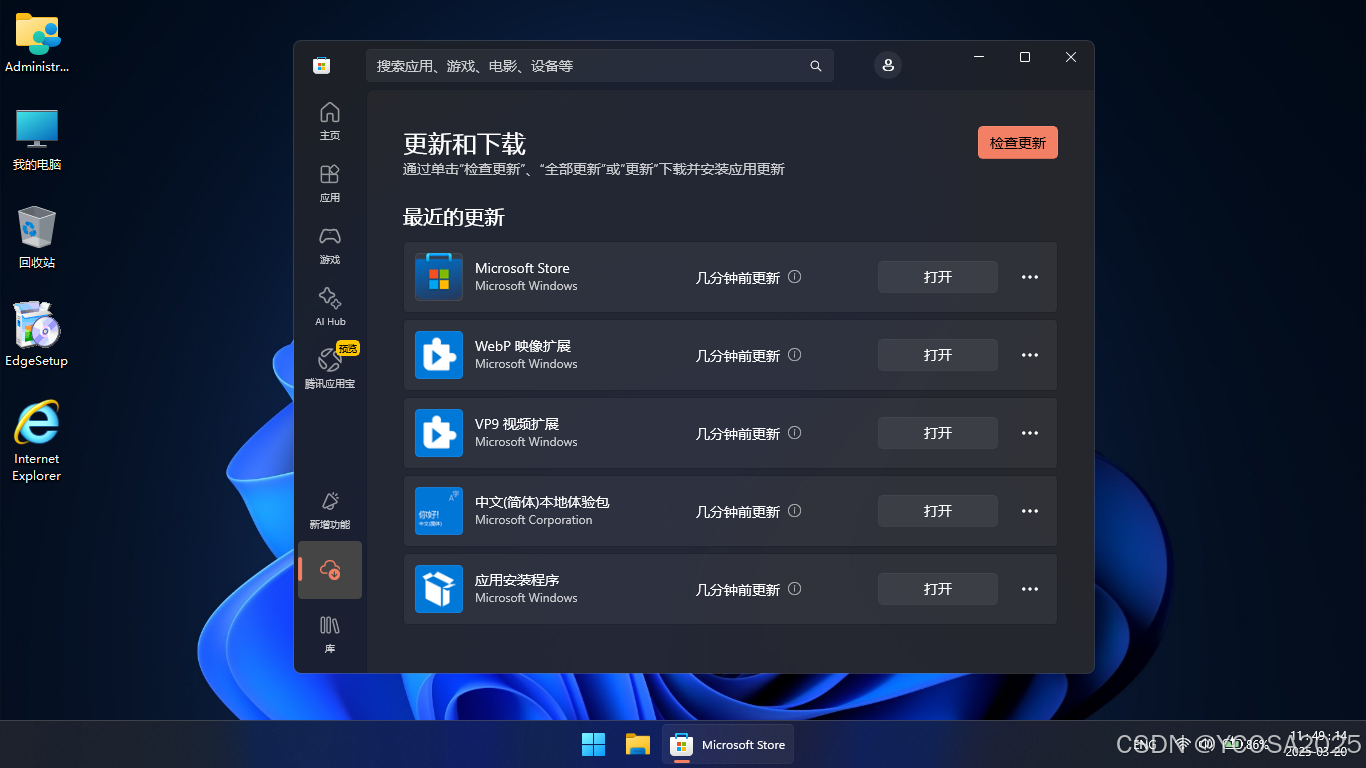Click the "最近的更新" heading
Screen dimensions: 1366x768
[454, 217]
